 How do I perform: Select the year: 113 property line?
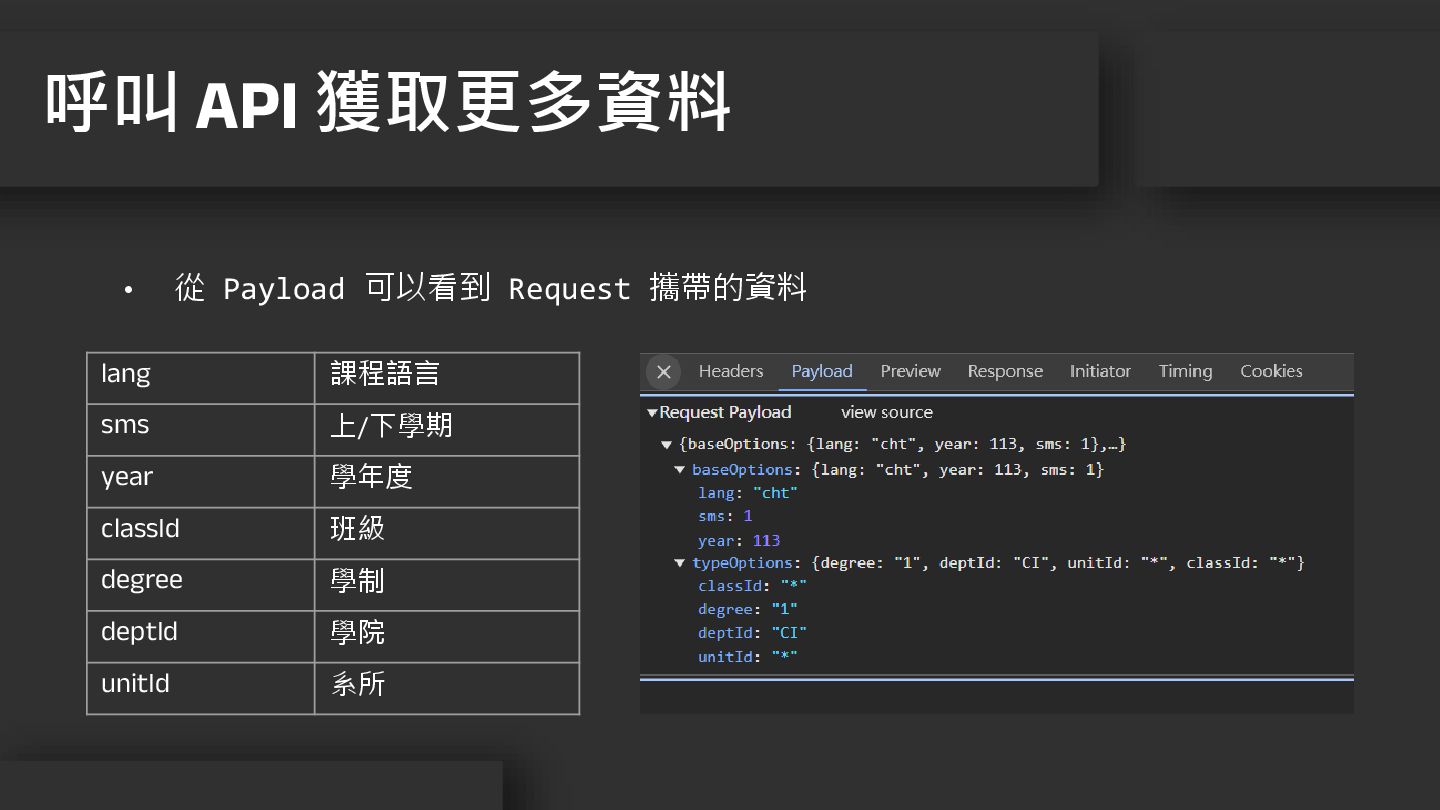pos(738,540)
